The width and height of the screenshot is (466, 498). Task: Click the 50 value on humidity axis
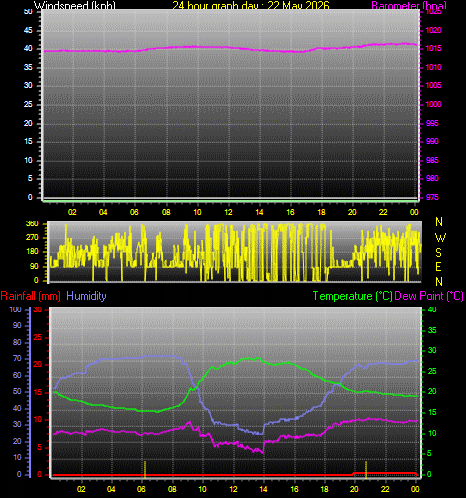[17, 391]
